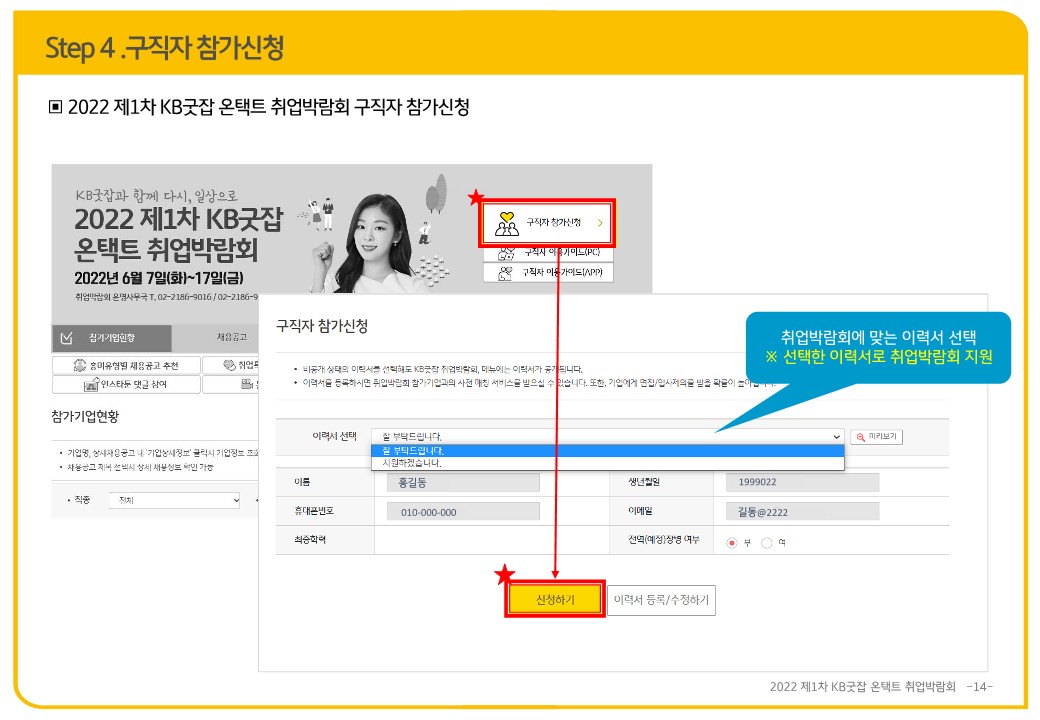Screen dimensions: 1040x720
Task: Expand the 직종 전체 dropdown
Action: 177,500
